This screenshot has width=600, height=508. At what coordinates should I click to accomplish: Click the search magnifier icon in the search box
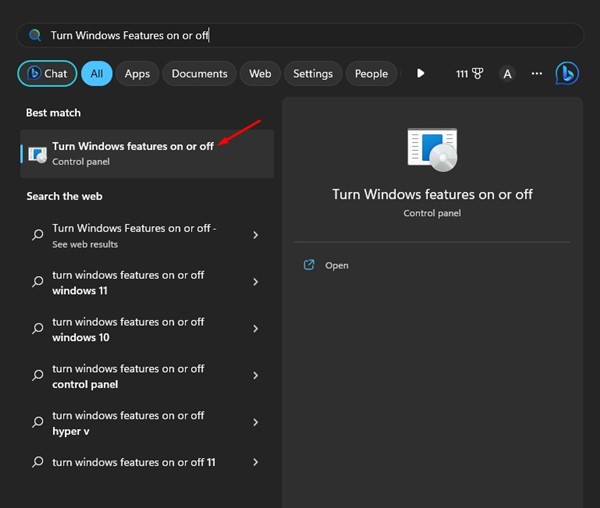tap(35, 35)
